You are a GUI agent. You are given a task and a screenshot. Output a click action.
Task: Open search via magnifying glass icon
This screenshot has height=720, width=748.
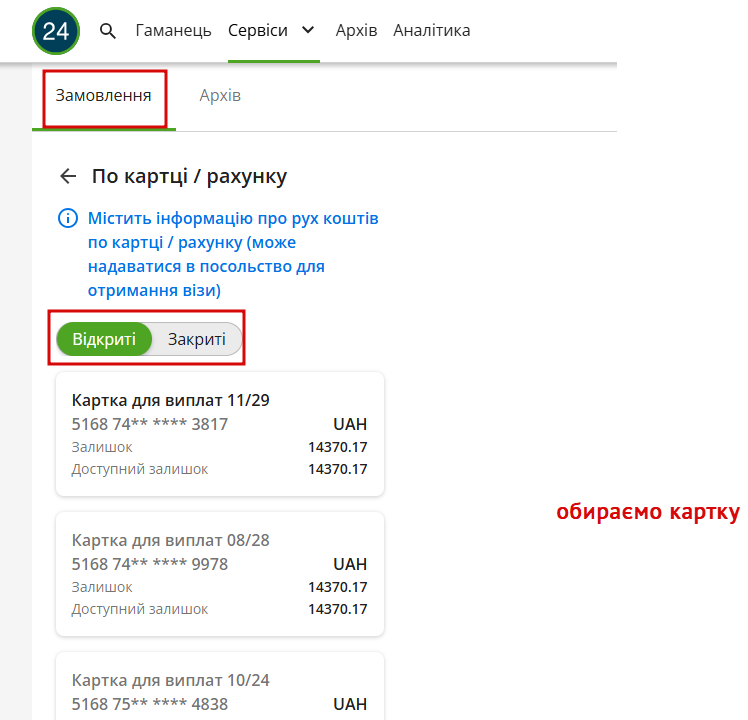point(108,31)
